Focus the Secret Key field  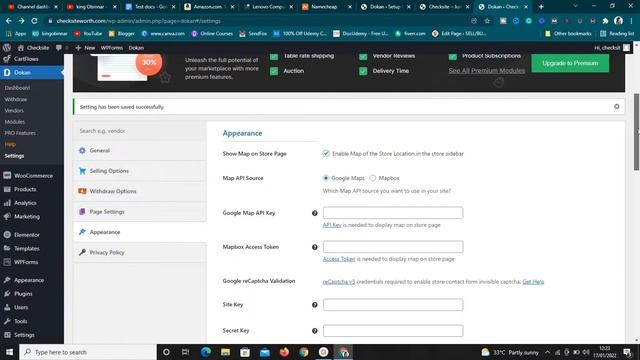pos(393,331)
